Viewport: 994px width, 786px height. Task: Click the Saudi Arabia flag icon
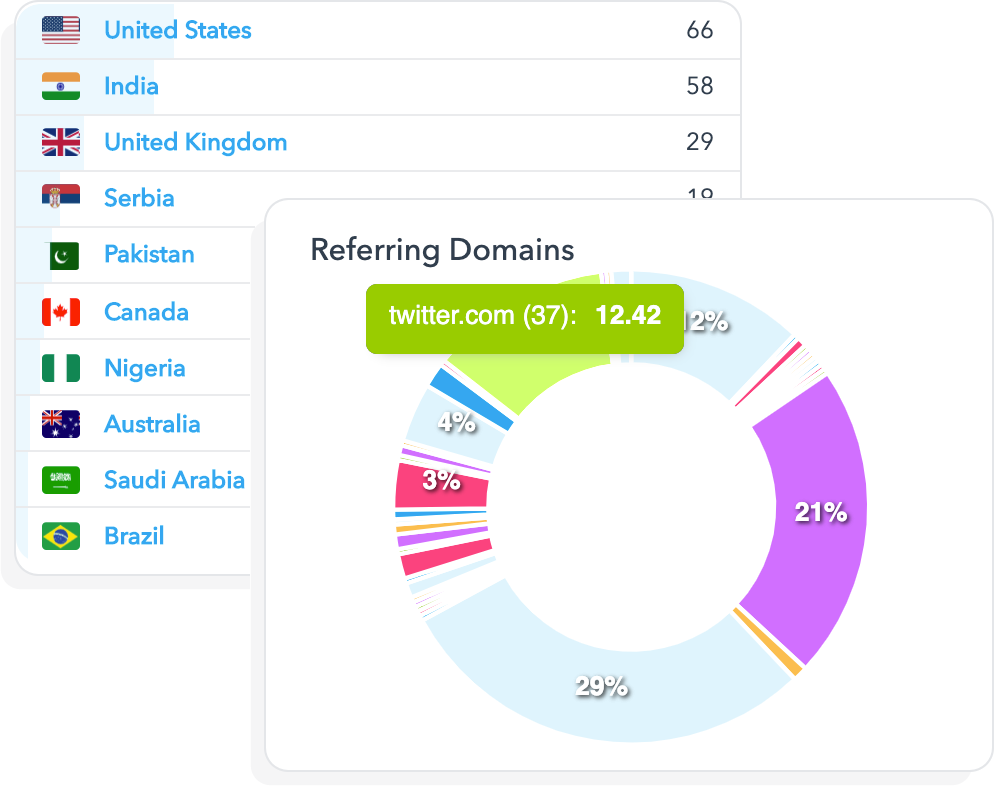61,480
